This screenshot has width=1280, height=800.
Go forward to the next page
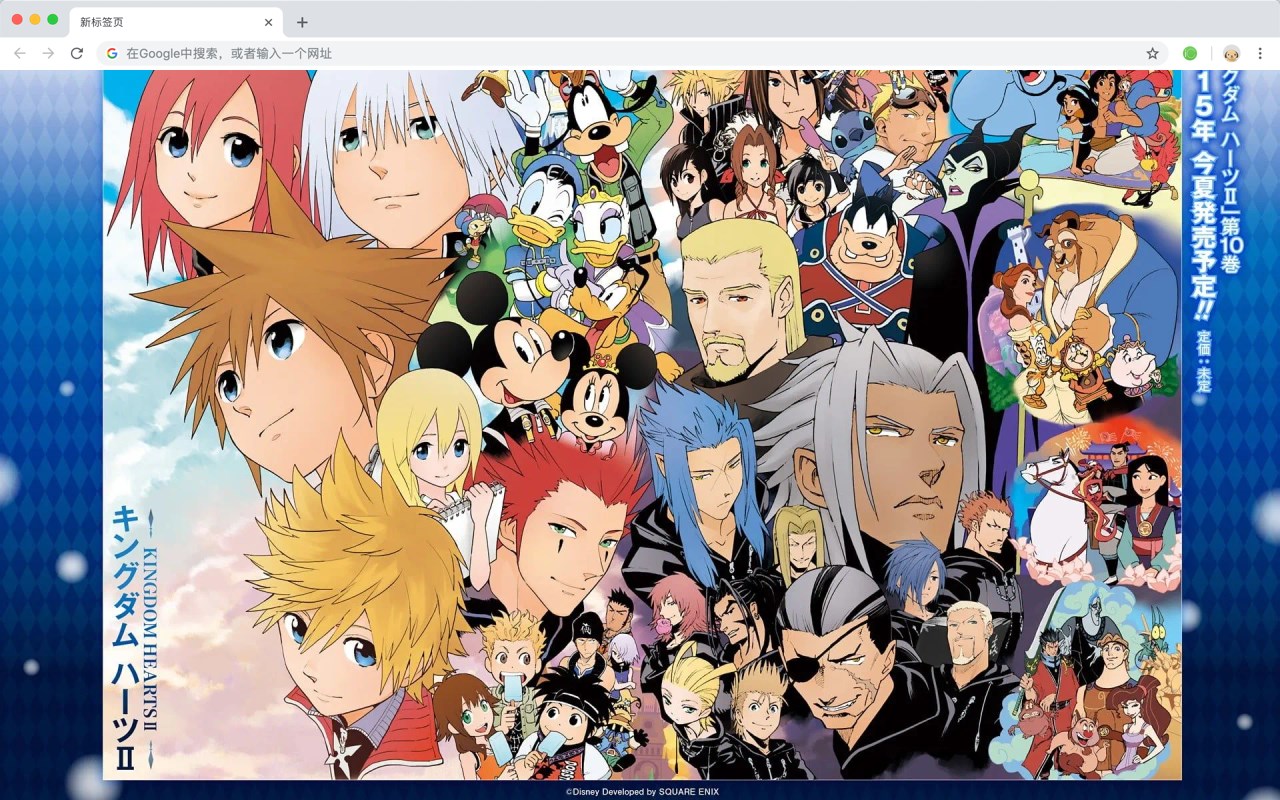pos(48,53)
